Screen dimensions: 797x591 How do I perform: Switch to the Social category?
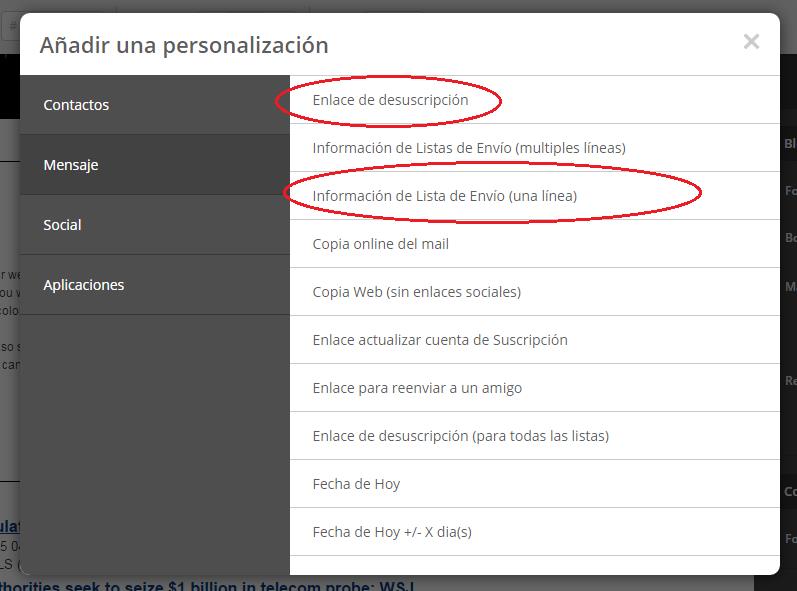(155, 225)
